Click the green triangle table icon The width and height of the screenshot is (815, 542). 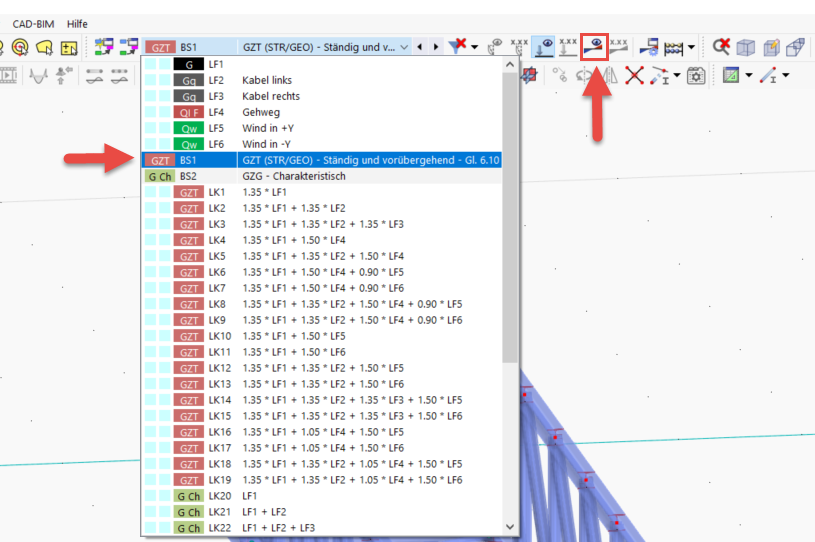click(731, 75)
